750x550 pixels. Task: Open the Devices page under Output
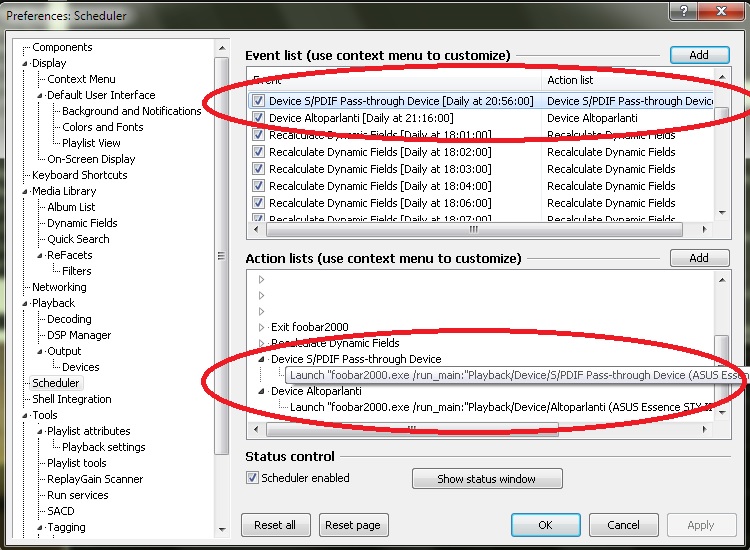pyautogui.click(x=81, y=367)
